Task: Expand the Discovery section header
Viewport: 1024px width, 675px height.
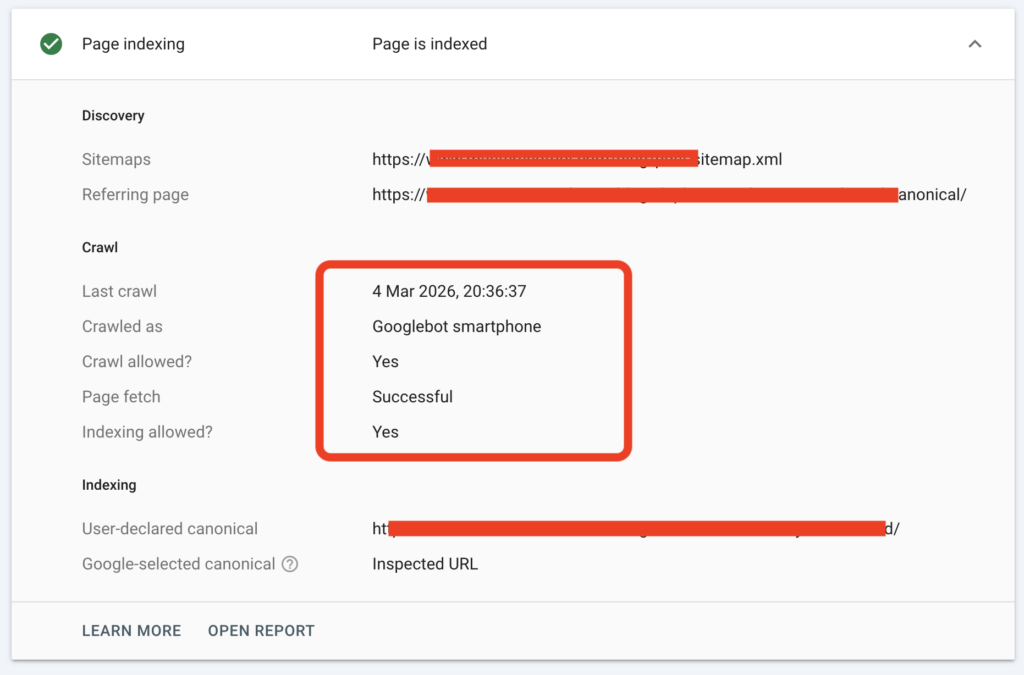Action: tap(113, 115)
